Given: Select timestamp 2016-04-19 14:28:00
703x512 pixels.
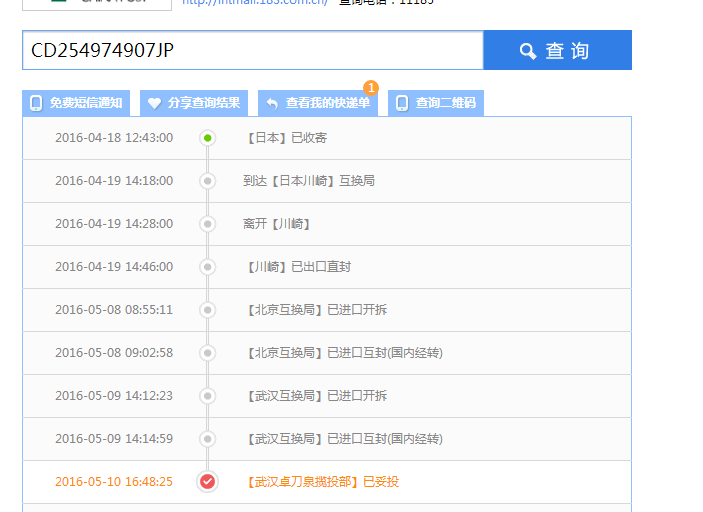Looking at the screenshot, I should [114, 224].
